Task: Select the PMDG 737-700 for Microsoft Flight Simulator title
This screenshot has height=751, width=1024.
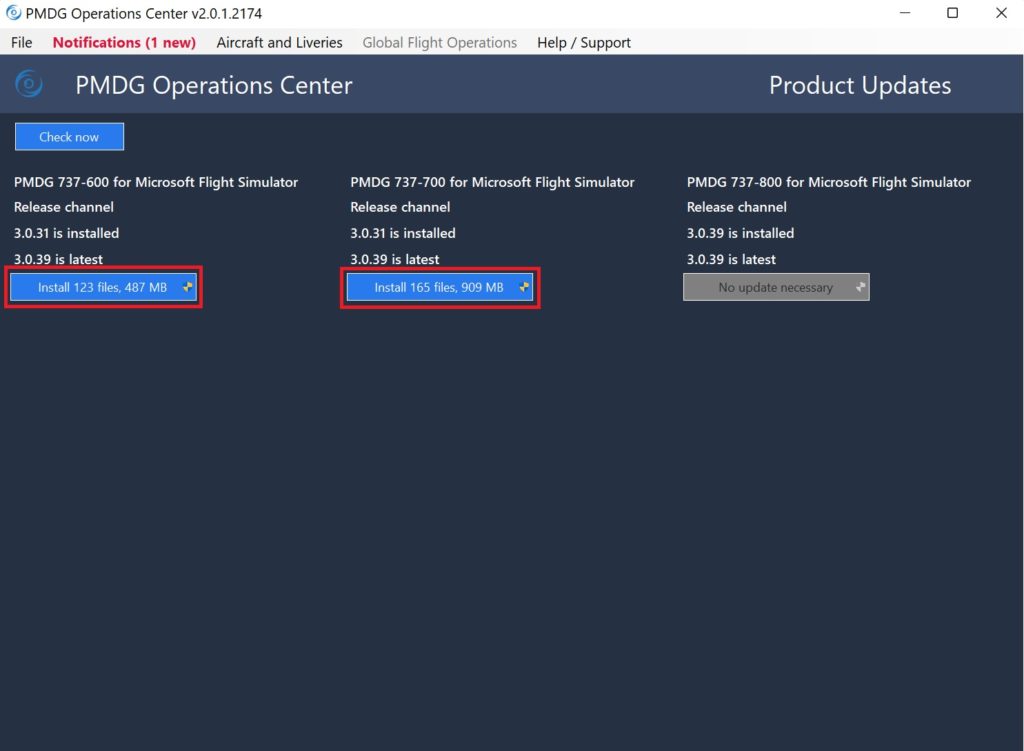Action: pyautogui.click(x=492, y=182)
